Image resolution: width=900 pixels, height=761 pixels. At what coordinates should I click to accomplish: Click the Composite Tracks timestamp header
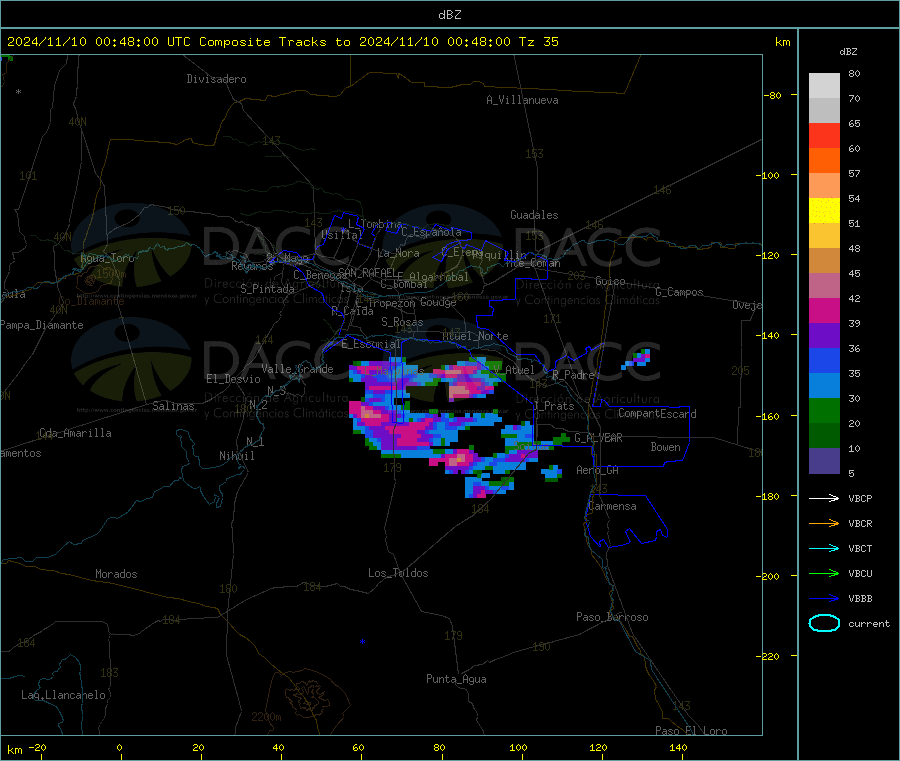tap(282, 41)
